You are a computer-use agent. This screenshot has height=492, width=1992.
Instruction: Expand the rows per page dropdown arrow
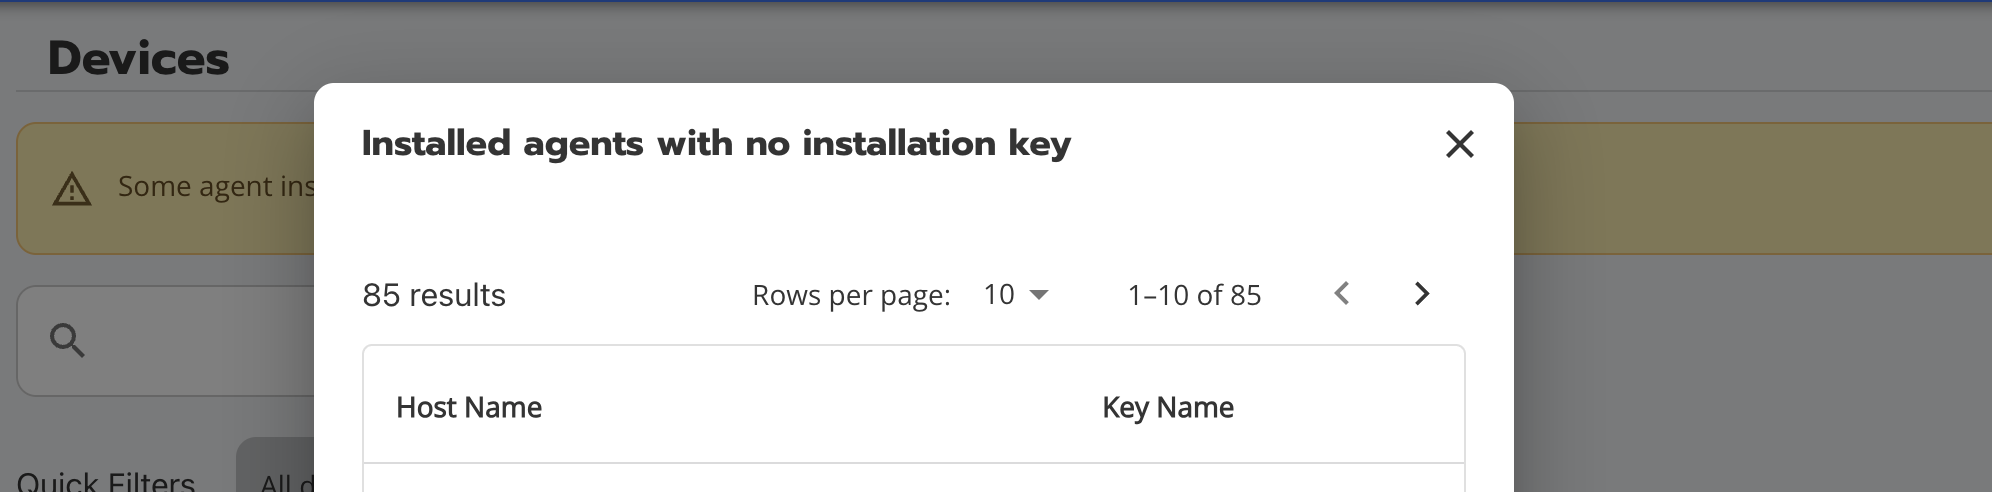[x=1039, y=295]
